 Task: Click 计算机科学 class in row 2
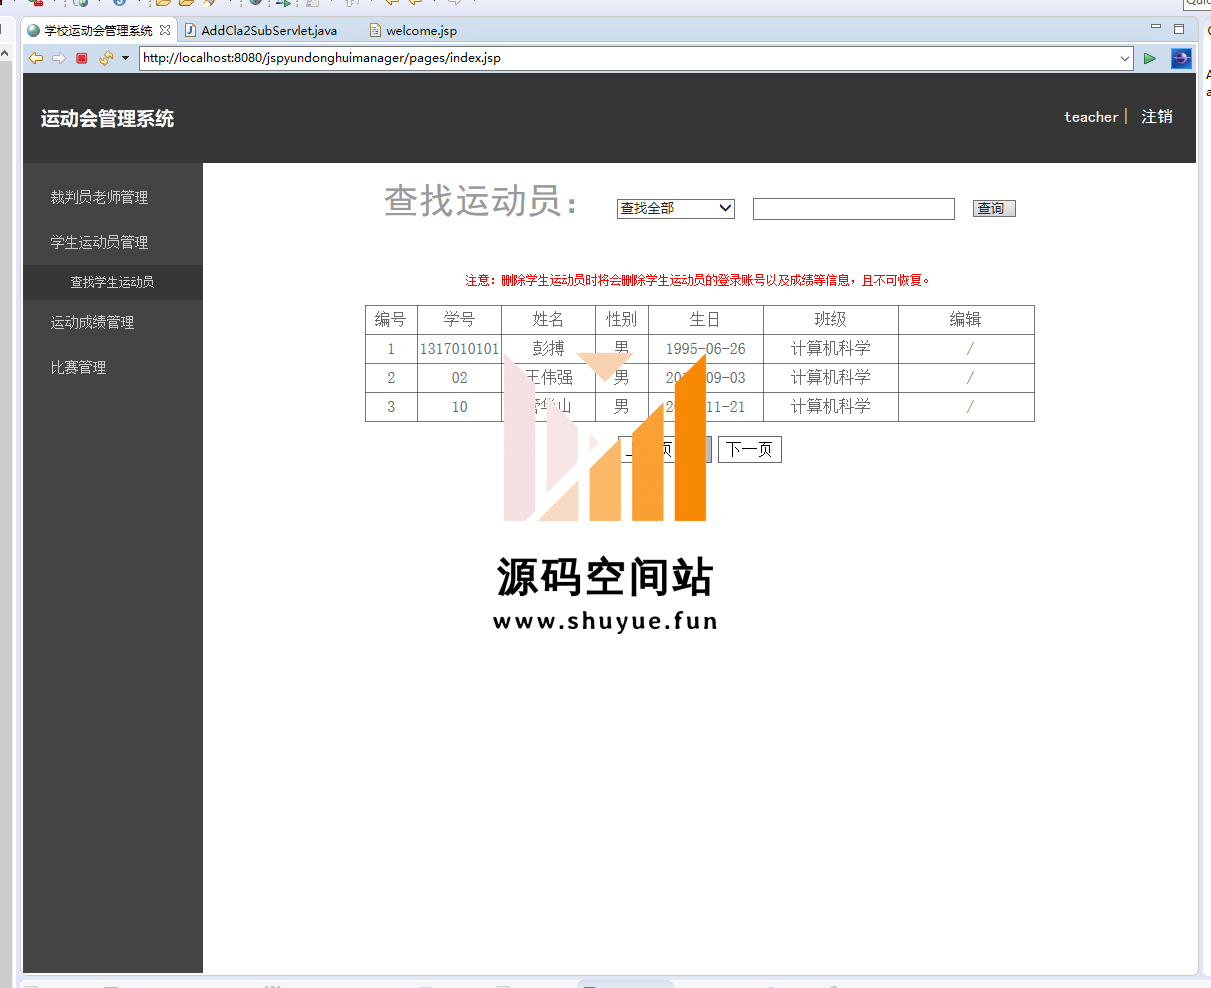[x=831, y=377]
